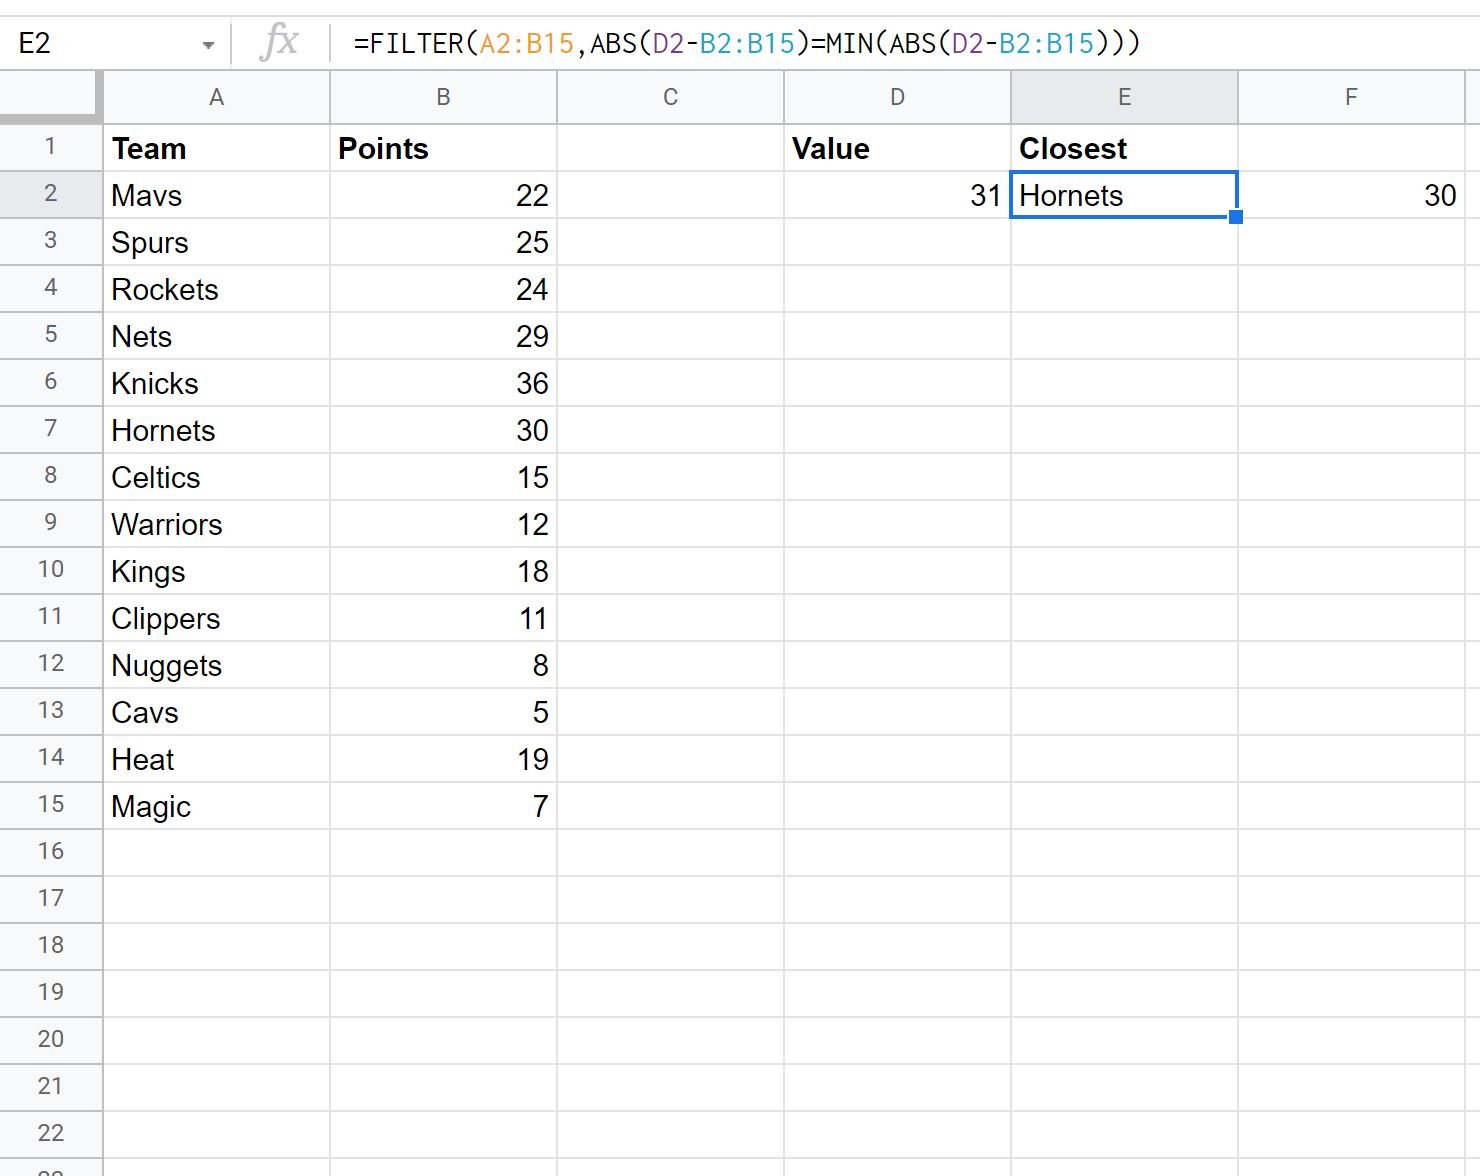Click the Value header cell
This screenshot has height=1176, width=1480.
pyautogui.click(x=897, y=148)
